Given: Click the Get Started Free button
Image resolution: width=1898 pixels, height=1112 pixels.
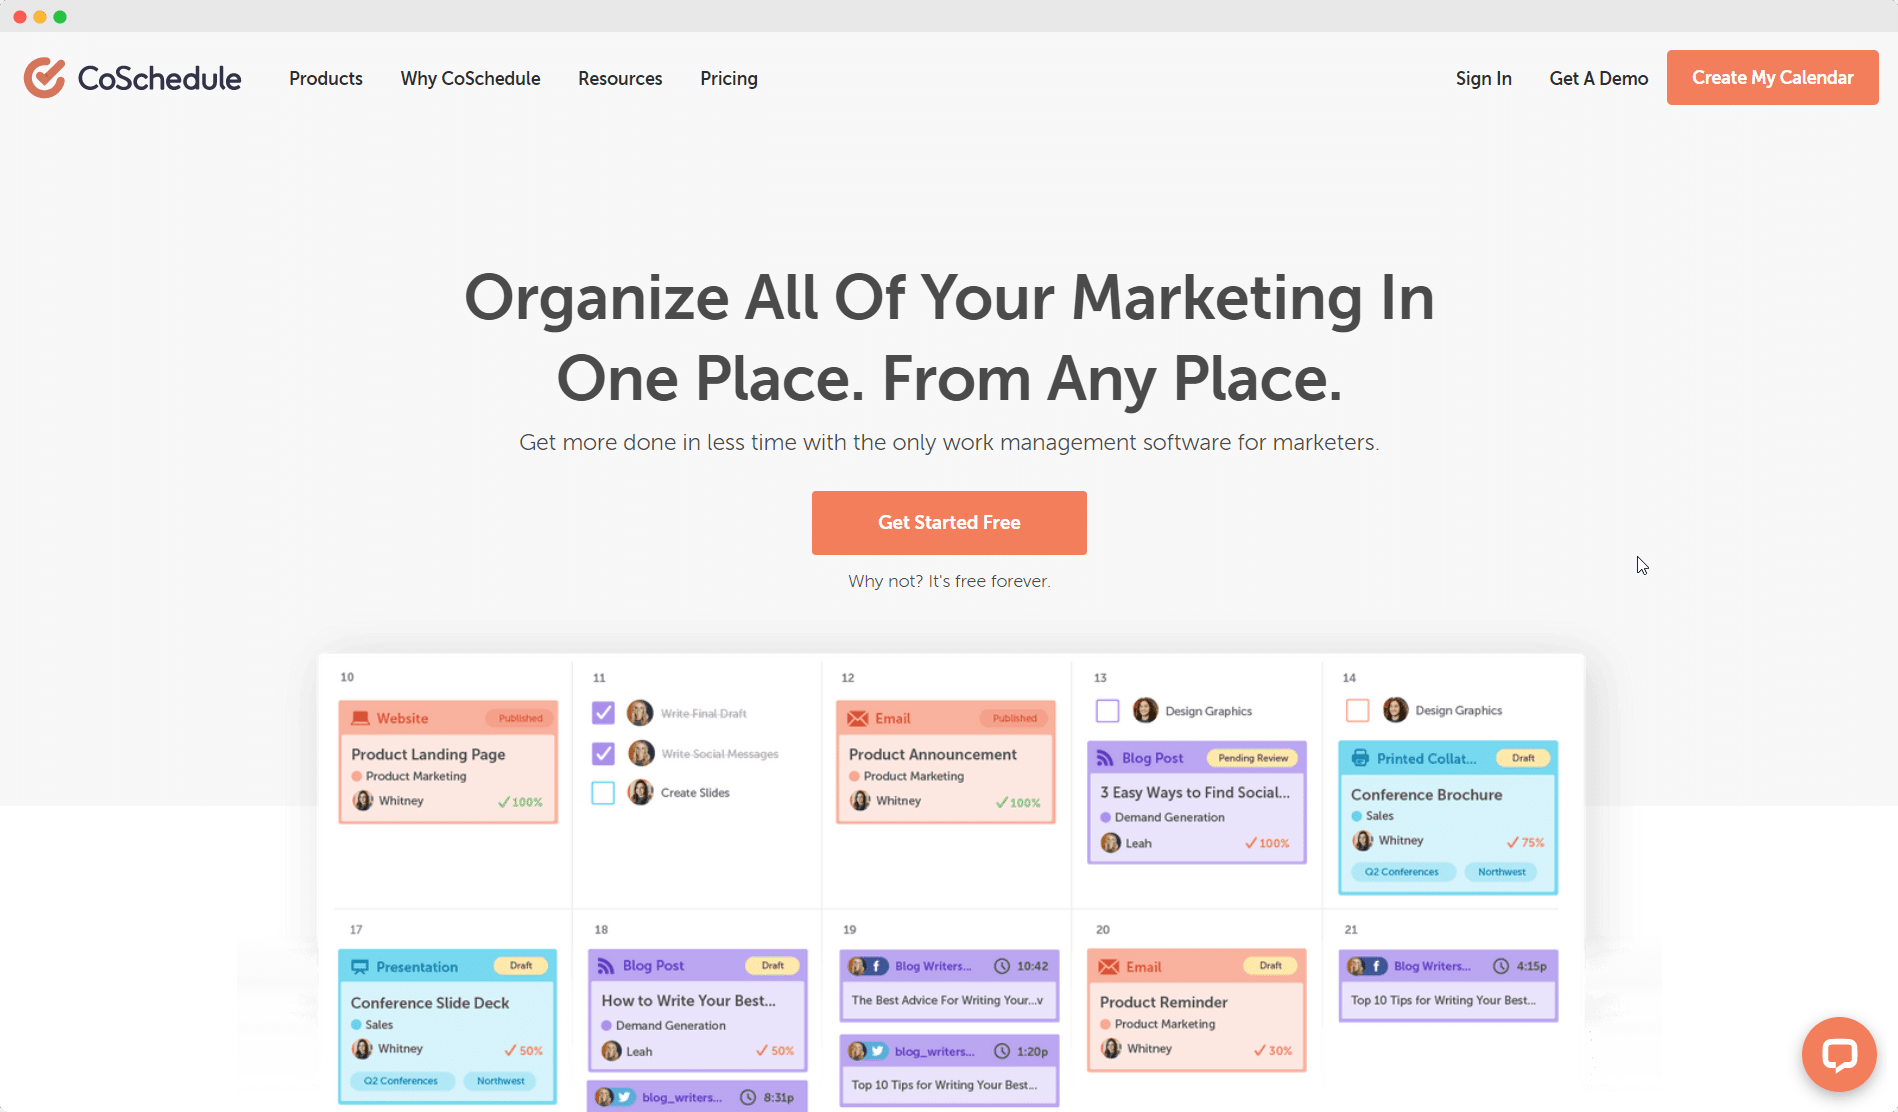Looking at the screenshot, I should click(x=949, y=522).
